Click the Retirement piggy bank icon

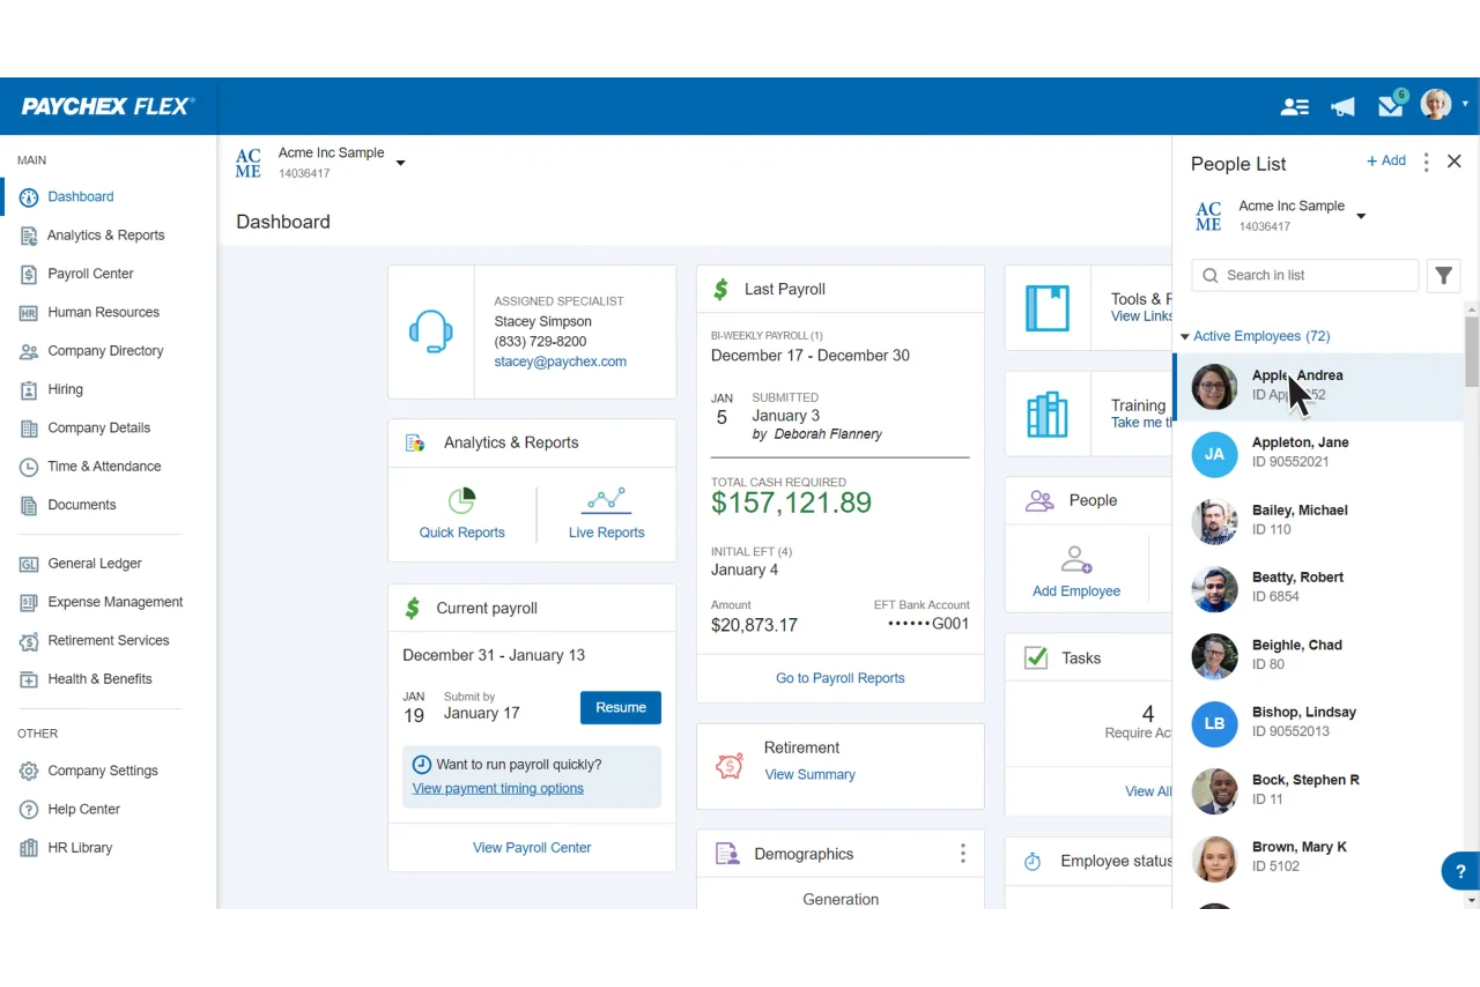pyautogui.click(x=728, y=764)
